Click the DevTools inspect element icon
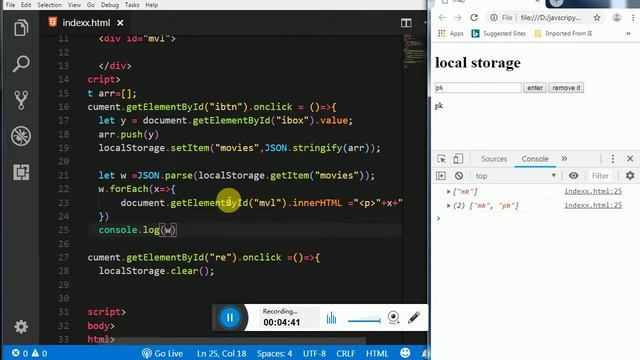Image resolution: width=640 pixels, height=360 pixels. click(x=441, y=159)
